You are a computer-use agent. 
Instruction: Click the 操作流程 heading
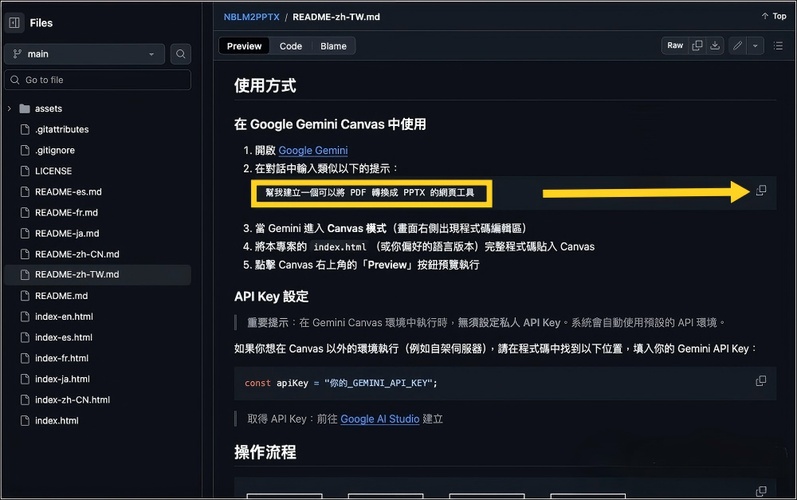(x=265, y=452)
